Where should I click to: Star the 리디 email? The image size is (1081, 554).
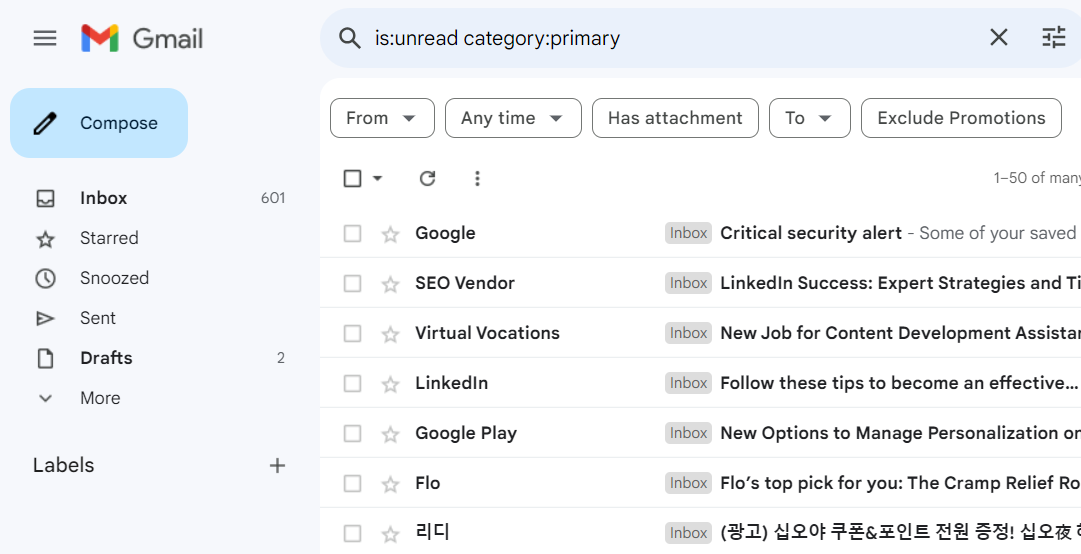pos(390,533)
